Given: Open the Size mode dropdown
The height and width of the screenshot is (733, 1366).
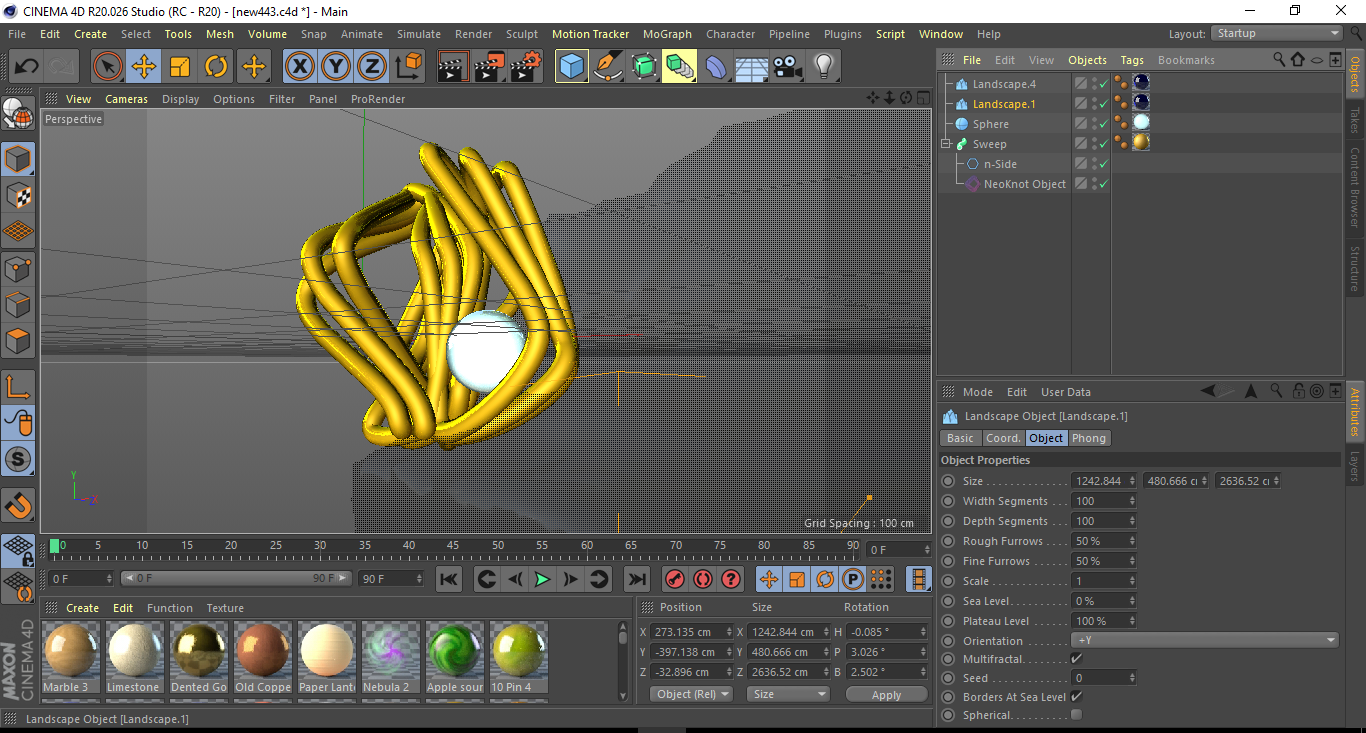Looking at the screenshot, I should (x=789, y=694).
